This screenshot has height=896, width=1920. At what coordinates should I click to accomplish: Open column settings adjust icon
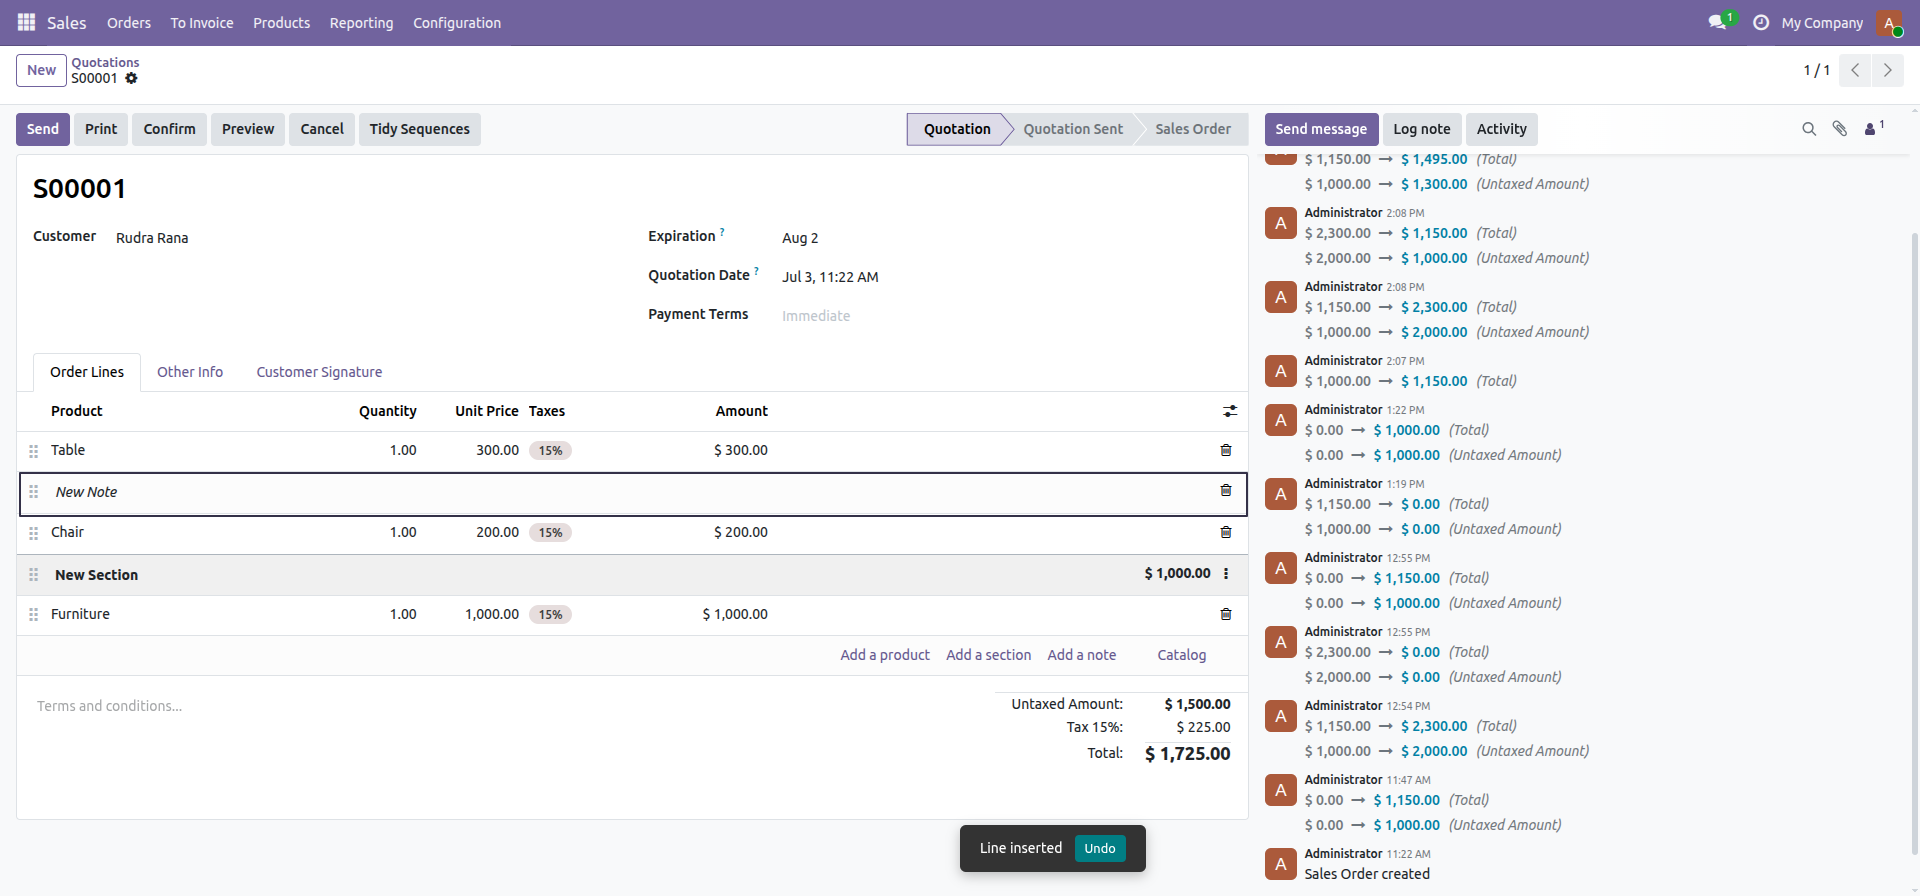click(1230, 411)
